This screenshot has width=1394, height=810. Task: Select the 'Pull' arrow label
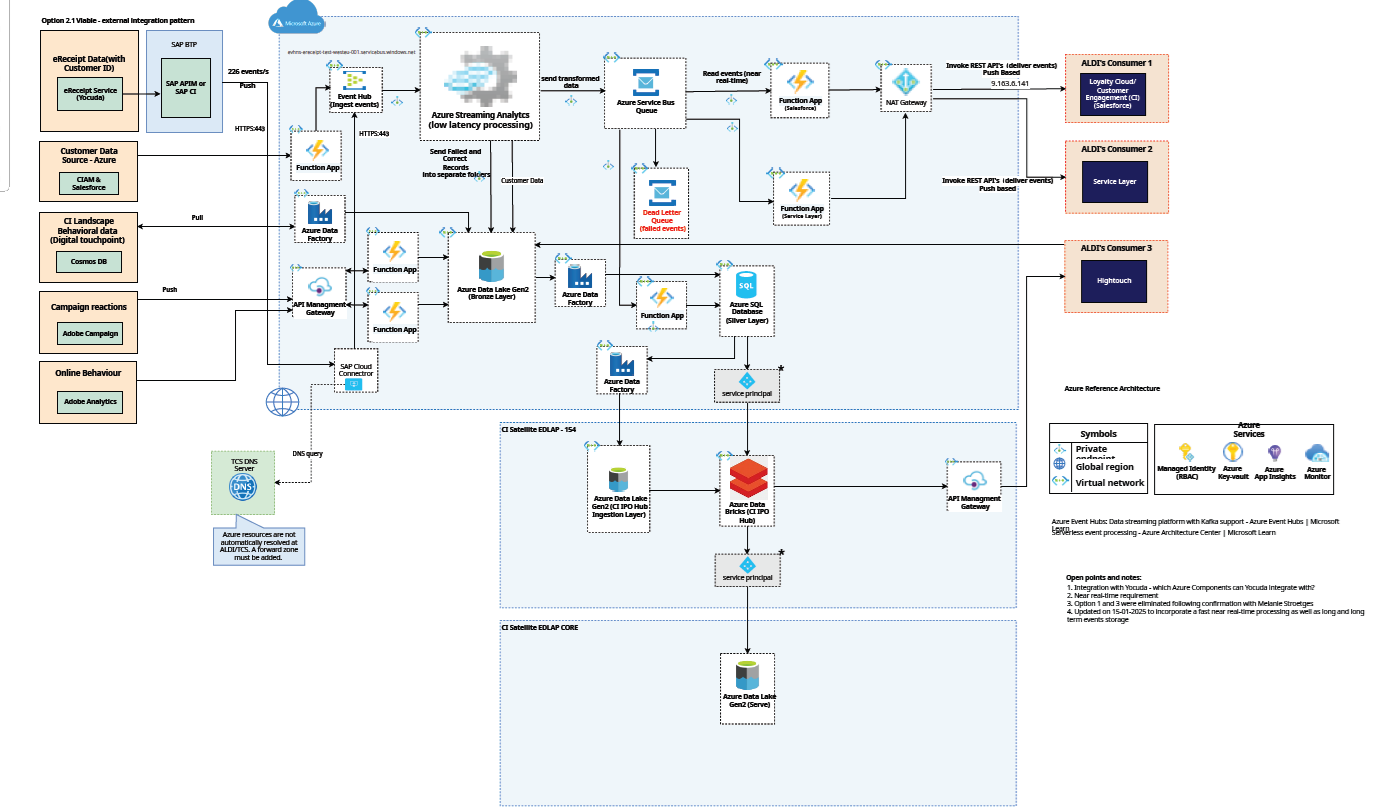point(197,217)
